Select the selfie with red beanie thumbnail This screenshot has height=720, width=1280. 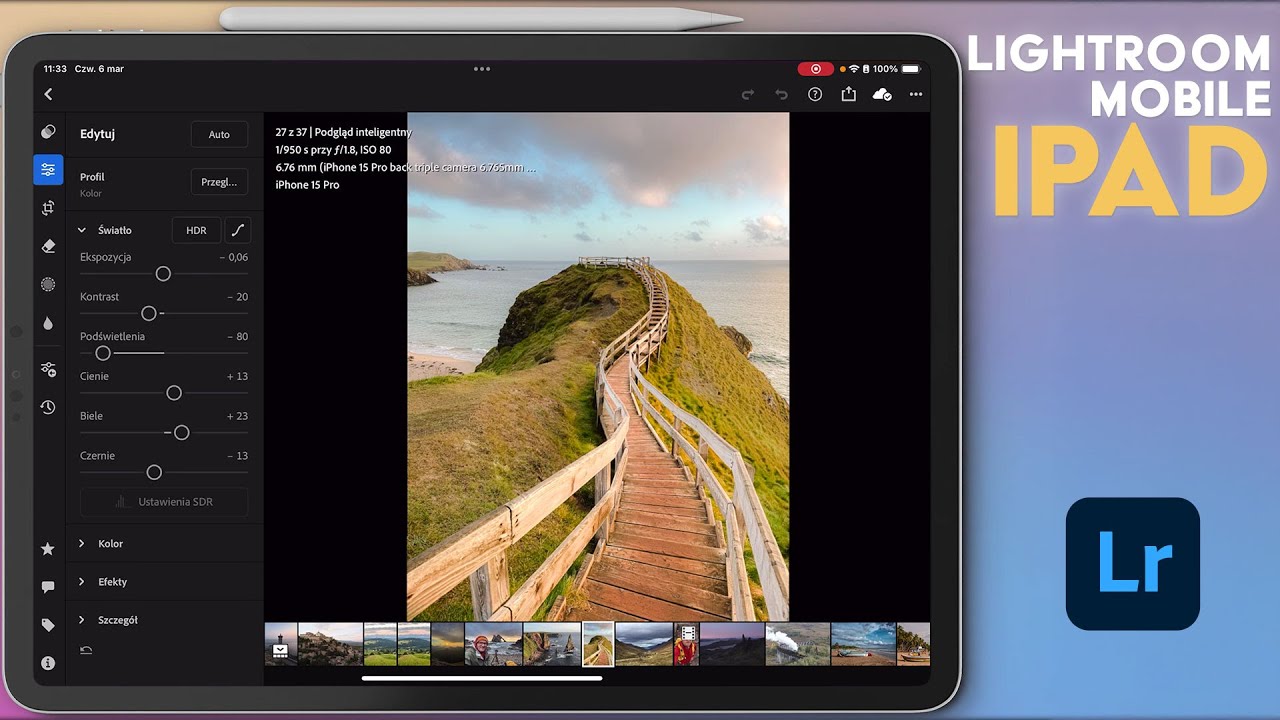pyautogui.click(x=493, y=644)
